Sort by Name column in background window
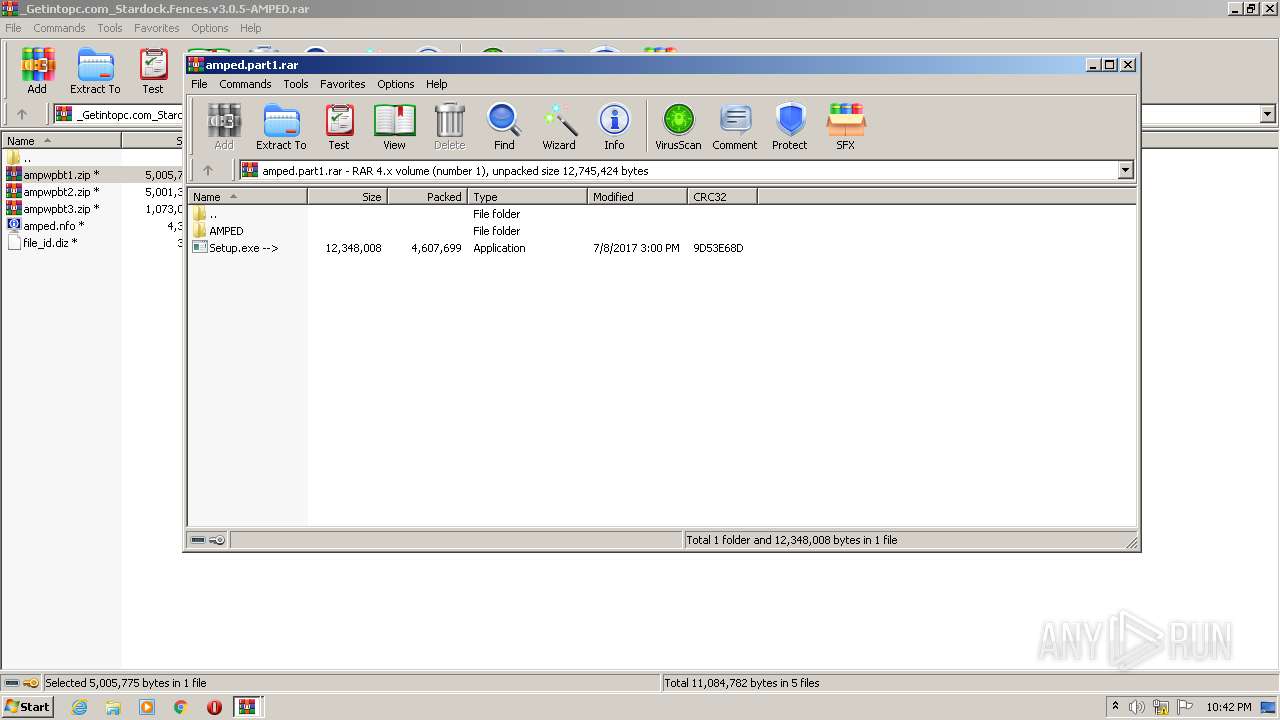Viewport: 1280px width, 720px height. point(61,141)
